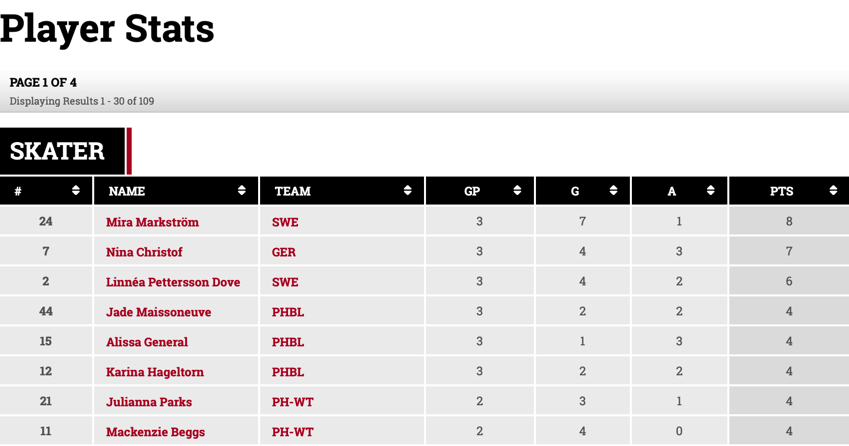Open Nina Christof player link
This screenshot has height=446, width=849.
click(x=144, y=252)
